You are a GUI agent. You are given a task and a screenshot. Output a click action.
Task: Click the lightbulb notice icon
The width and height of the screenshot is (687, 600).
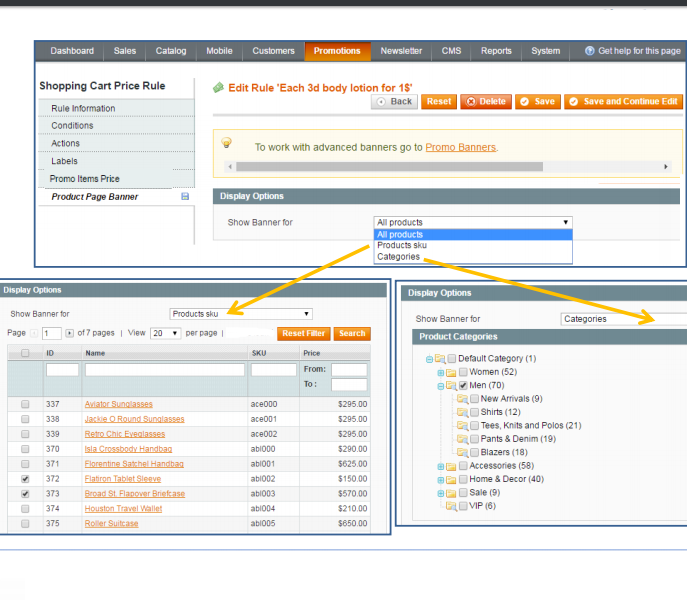[226, 143]
